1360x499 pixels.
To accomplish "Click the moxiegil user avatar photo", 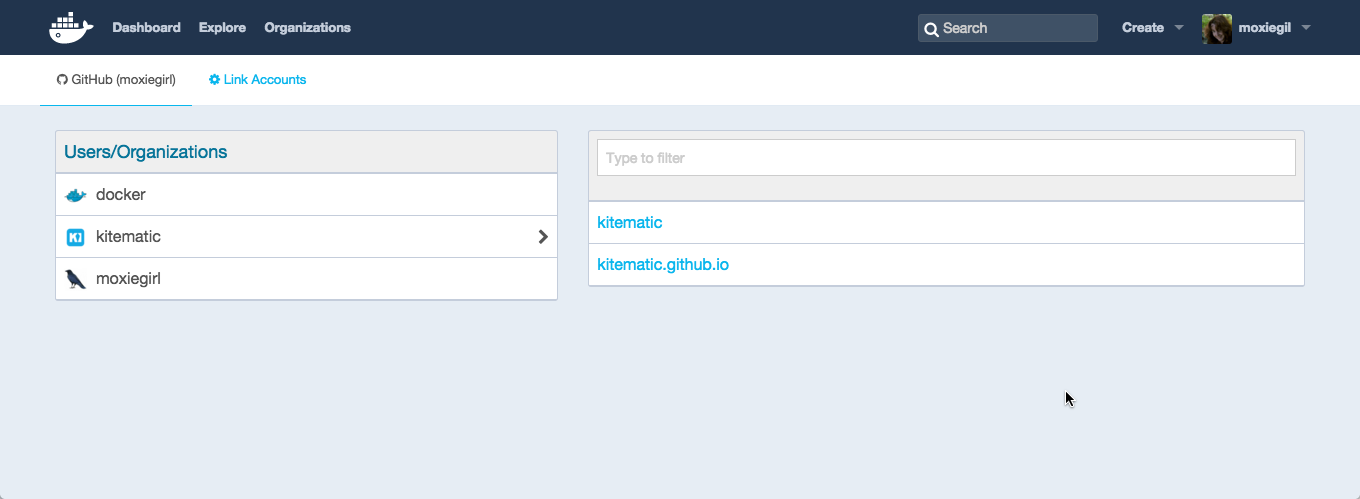I will click(x=1216, y=28).
